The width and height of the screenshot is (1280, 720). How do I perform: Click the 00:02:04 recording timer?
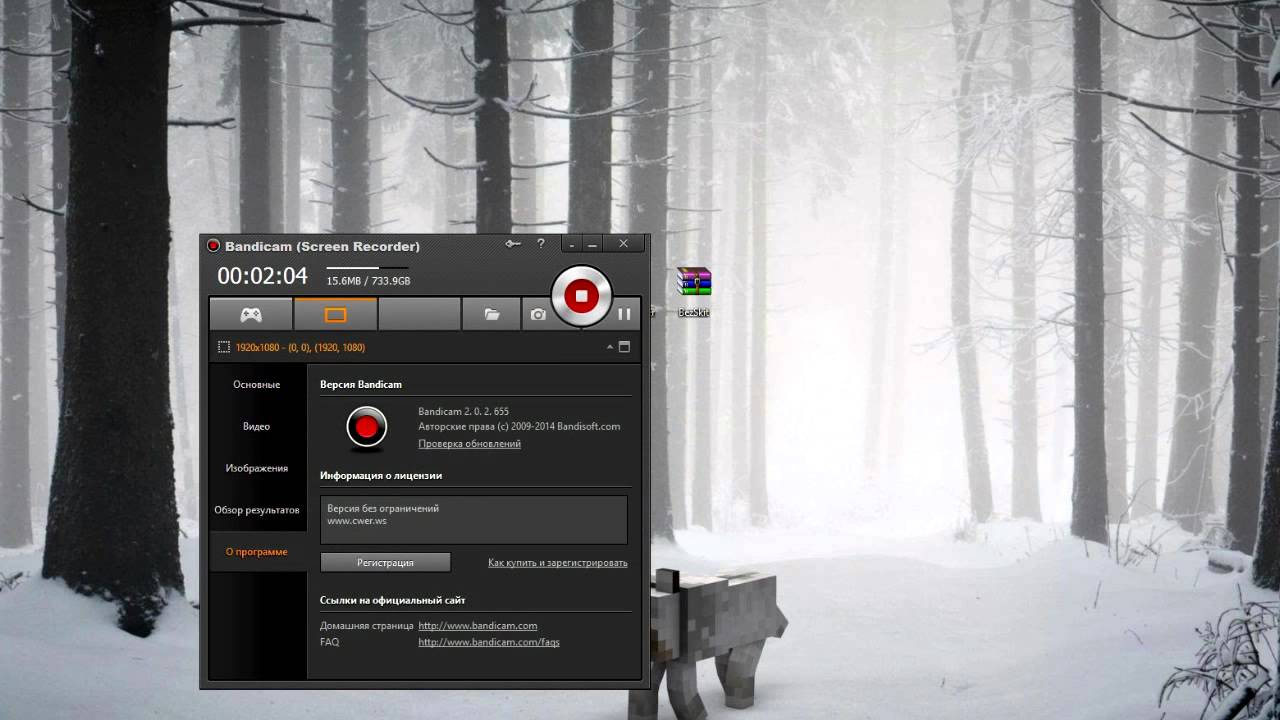pos(262,276)
